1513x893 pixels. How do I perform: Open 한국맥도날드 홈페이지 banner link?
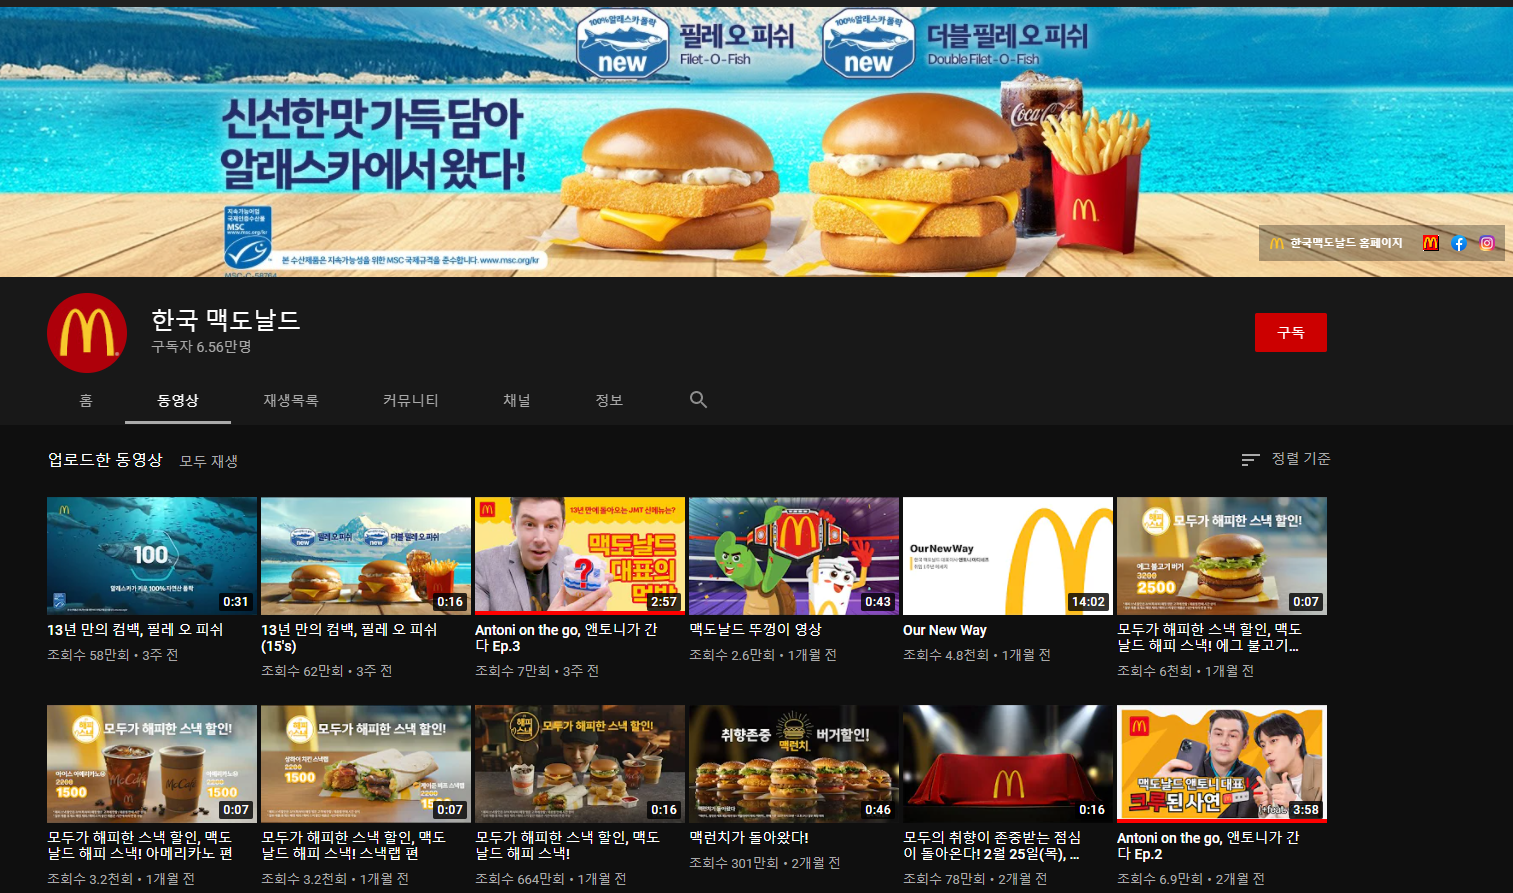(x=1346, y=243)
